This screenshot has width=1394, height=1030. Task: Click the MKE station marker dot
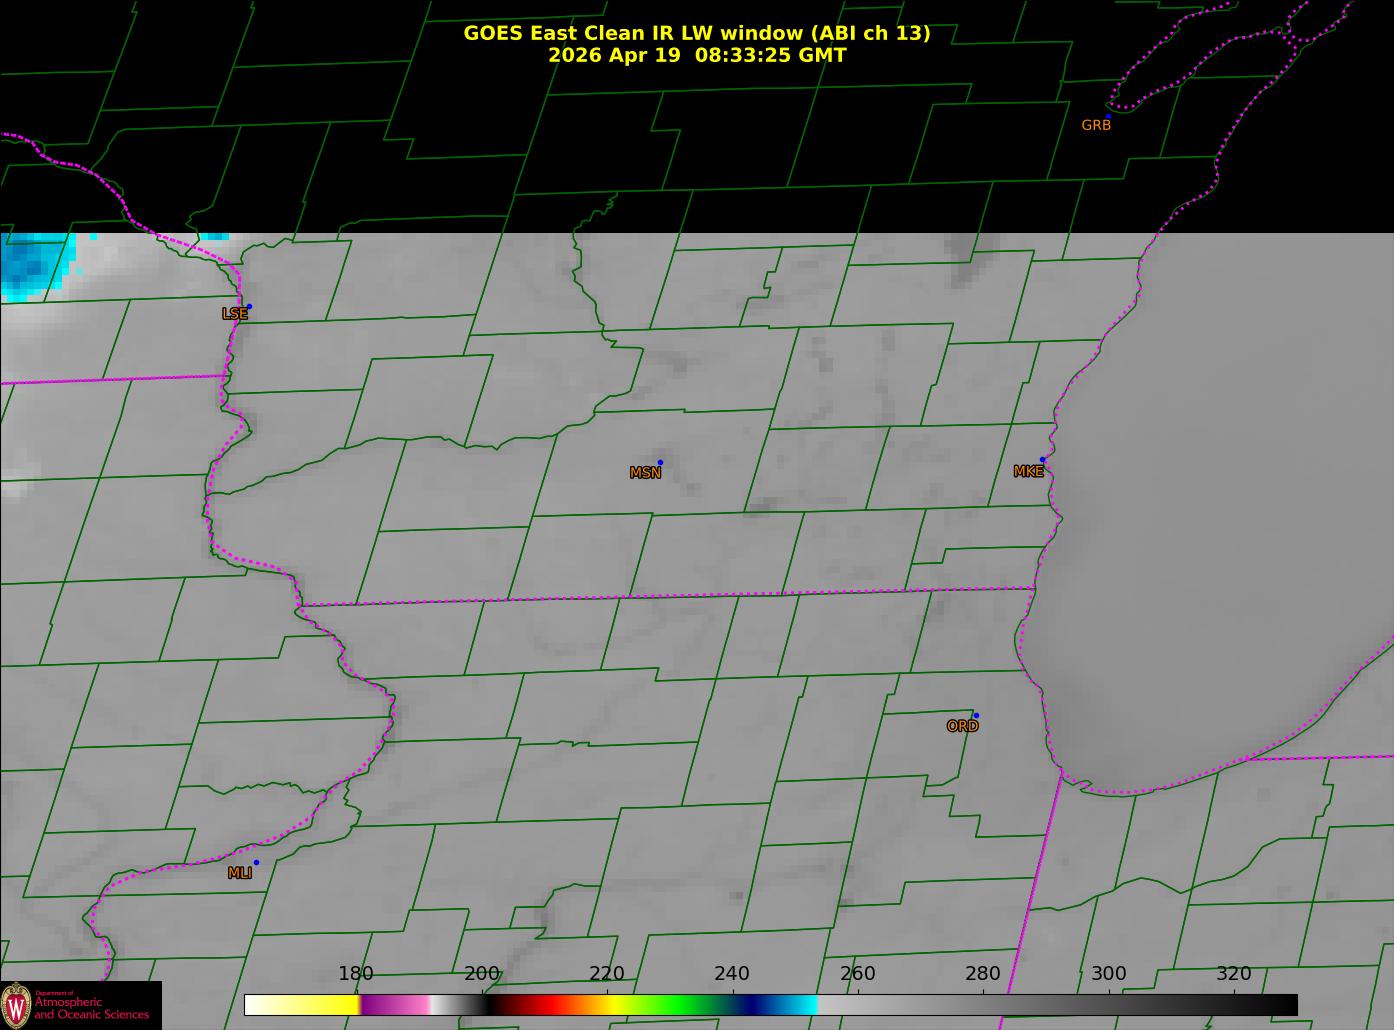[x=1042, y=460]
